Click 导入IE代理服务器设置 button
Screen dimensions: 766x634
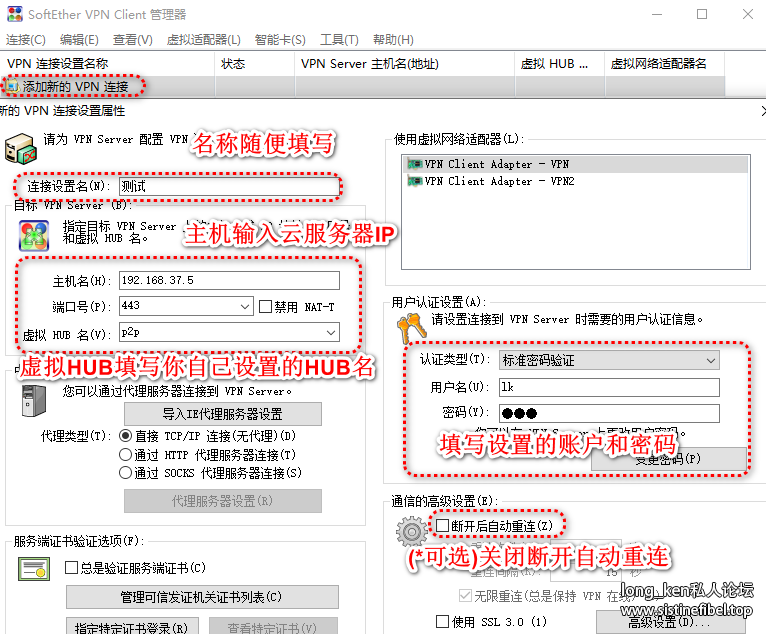[223, 414]
